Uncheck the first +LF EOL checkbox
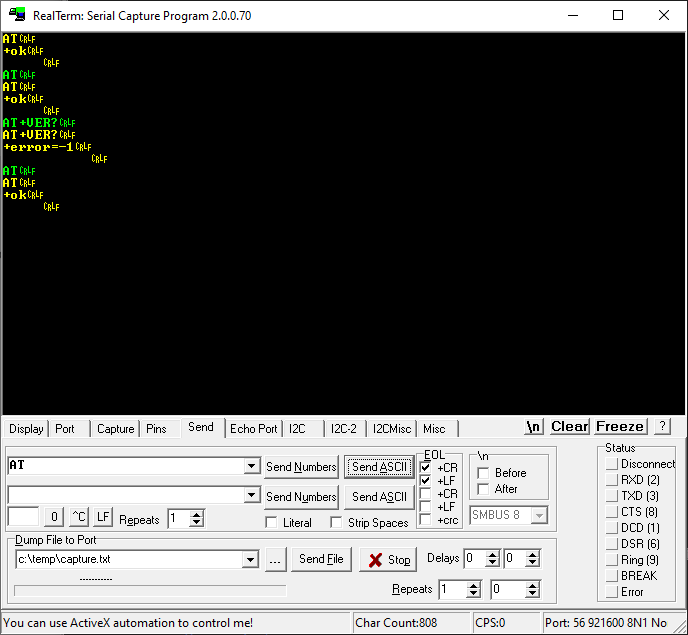This screenshot has width=688, height=635. [425, 481]
